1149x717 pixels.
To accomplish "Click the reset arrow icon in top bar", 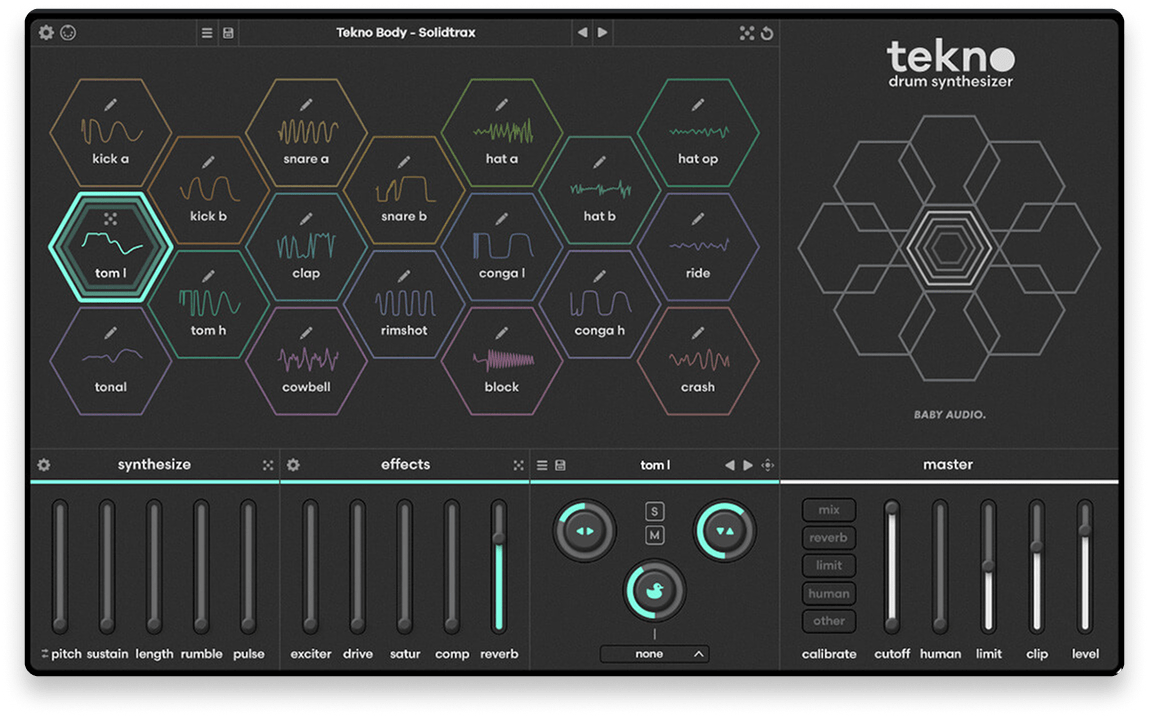I will click(767, 33).
